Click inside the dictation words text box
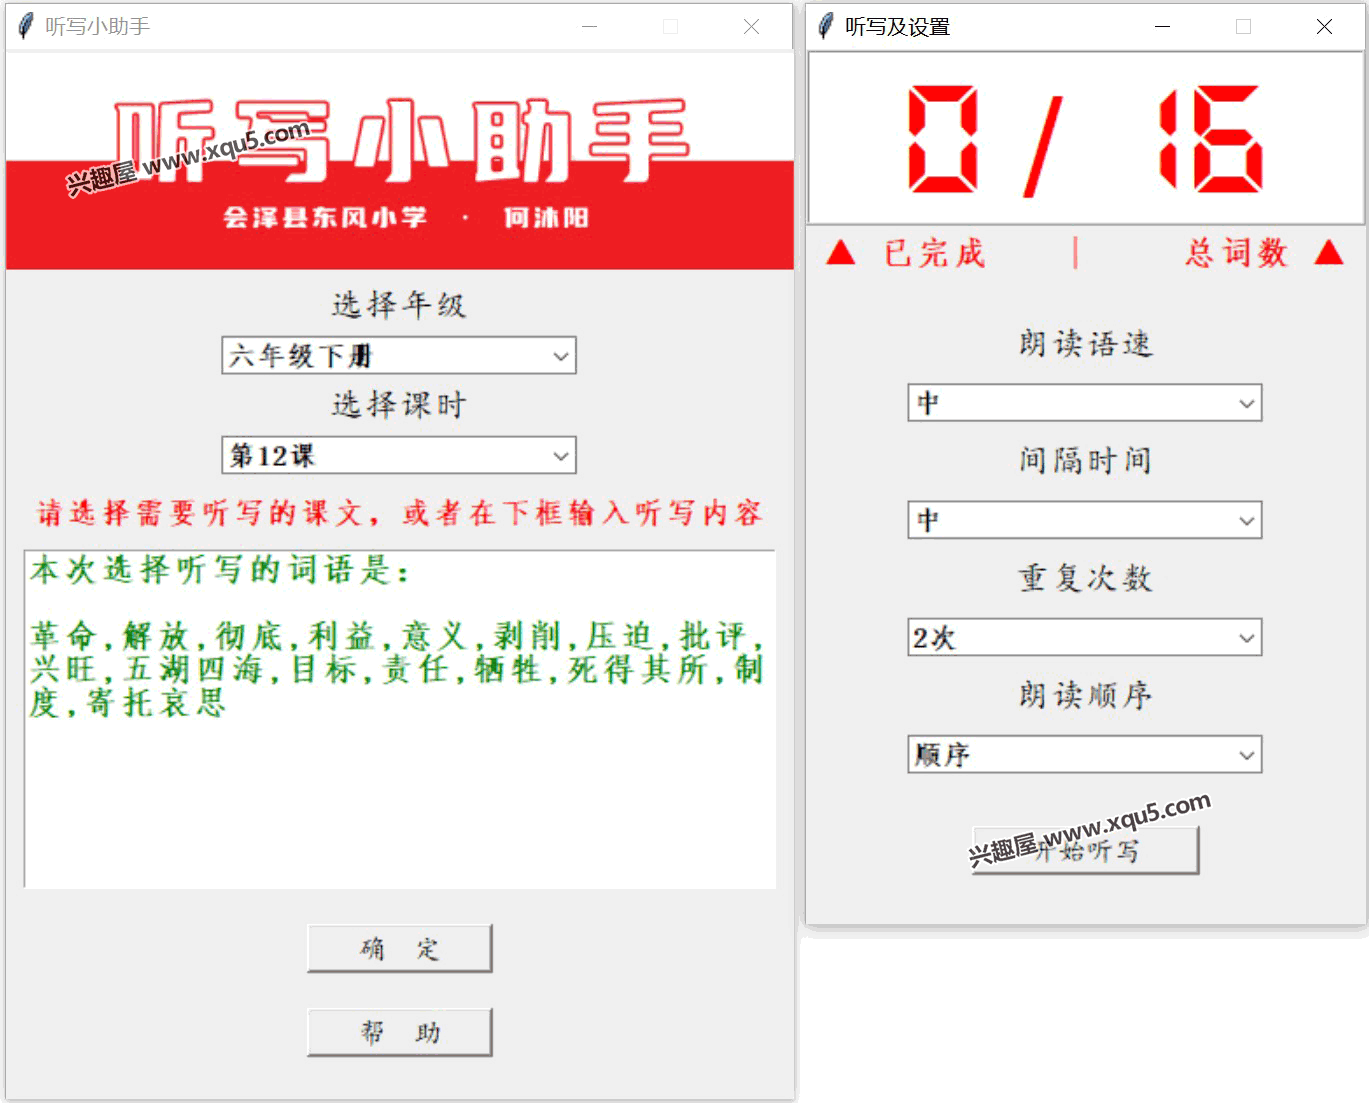This screenshot has height=1103, width=1369. pos(400,719)
